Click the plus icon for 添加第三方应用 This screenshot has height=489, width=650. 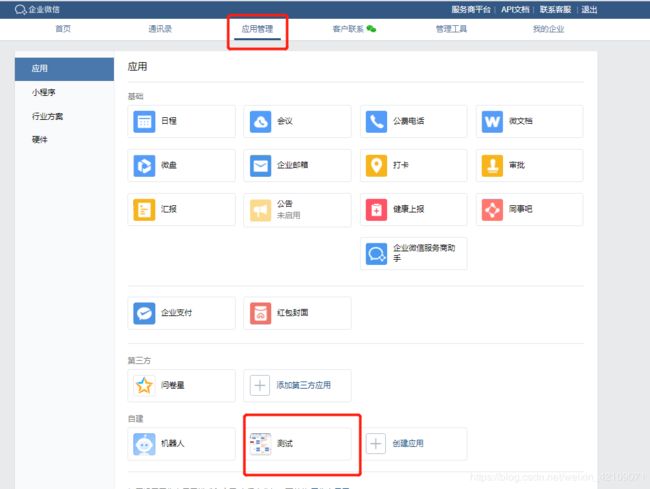click(x=260, y=385)
